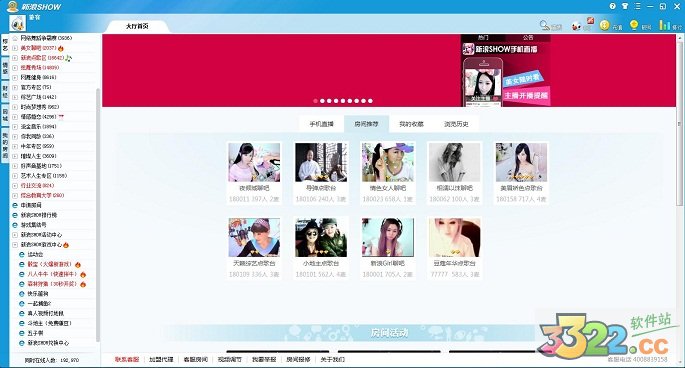Open room thumbnail 豆蔻年华点歌台 77777
The width and height of the screenshot is (685, 368).
(455, 238)
